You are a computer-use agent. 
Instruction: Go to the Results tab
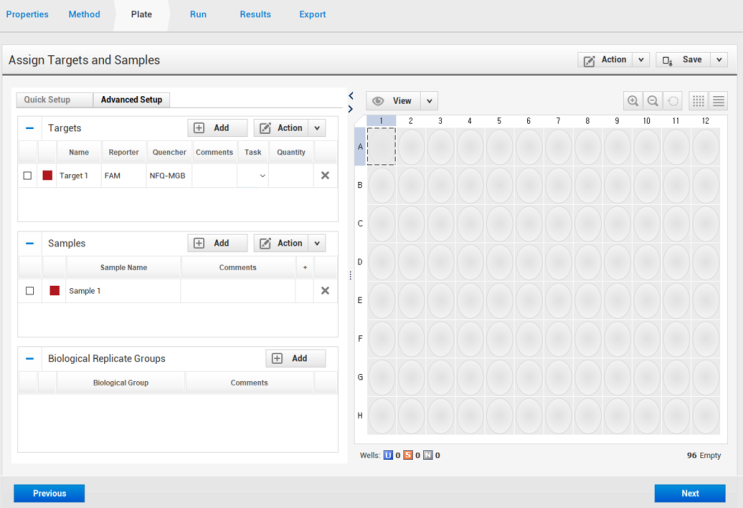[x=255, y=14]
